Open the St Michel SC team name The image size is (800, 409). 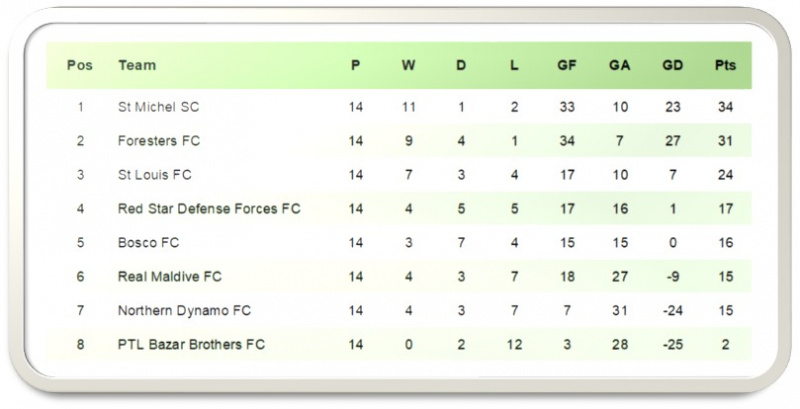(x=158, y=107)
